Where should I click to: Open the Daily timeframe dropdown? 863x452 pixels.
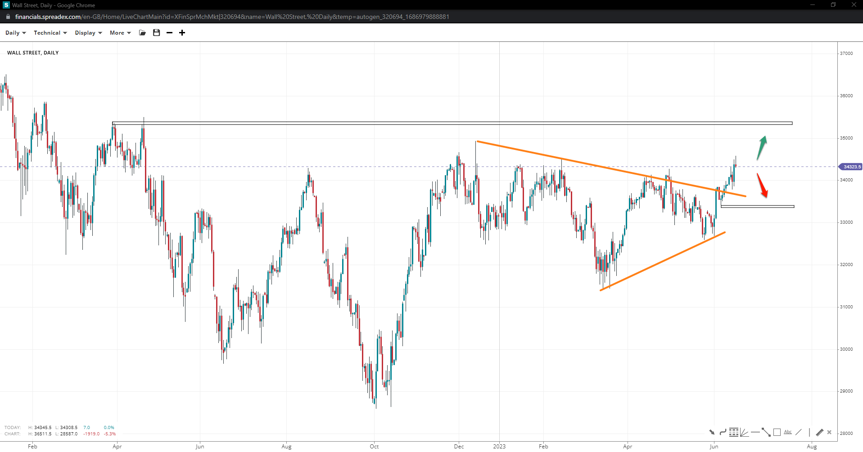[15, 33]
